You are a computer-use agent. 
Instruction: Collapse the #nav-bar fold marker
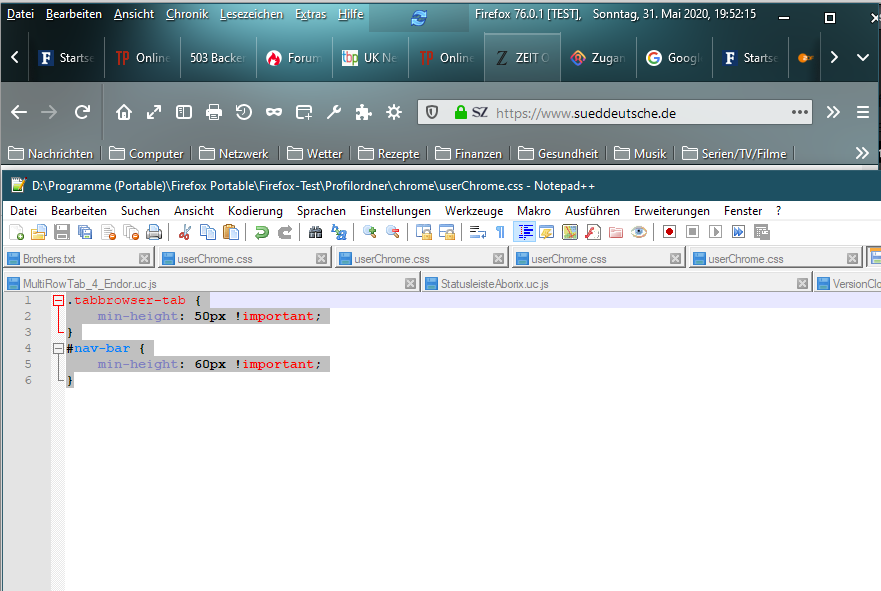click(58, 348)
